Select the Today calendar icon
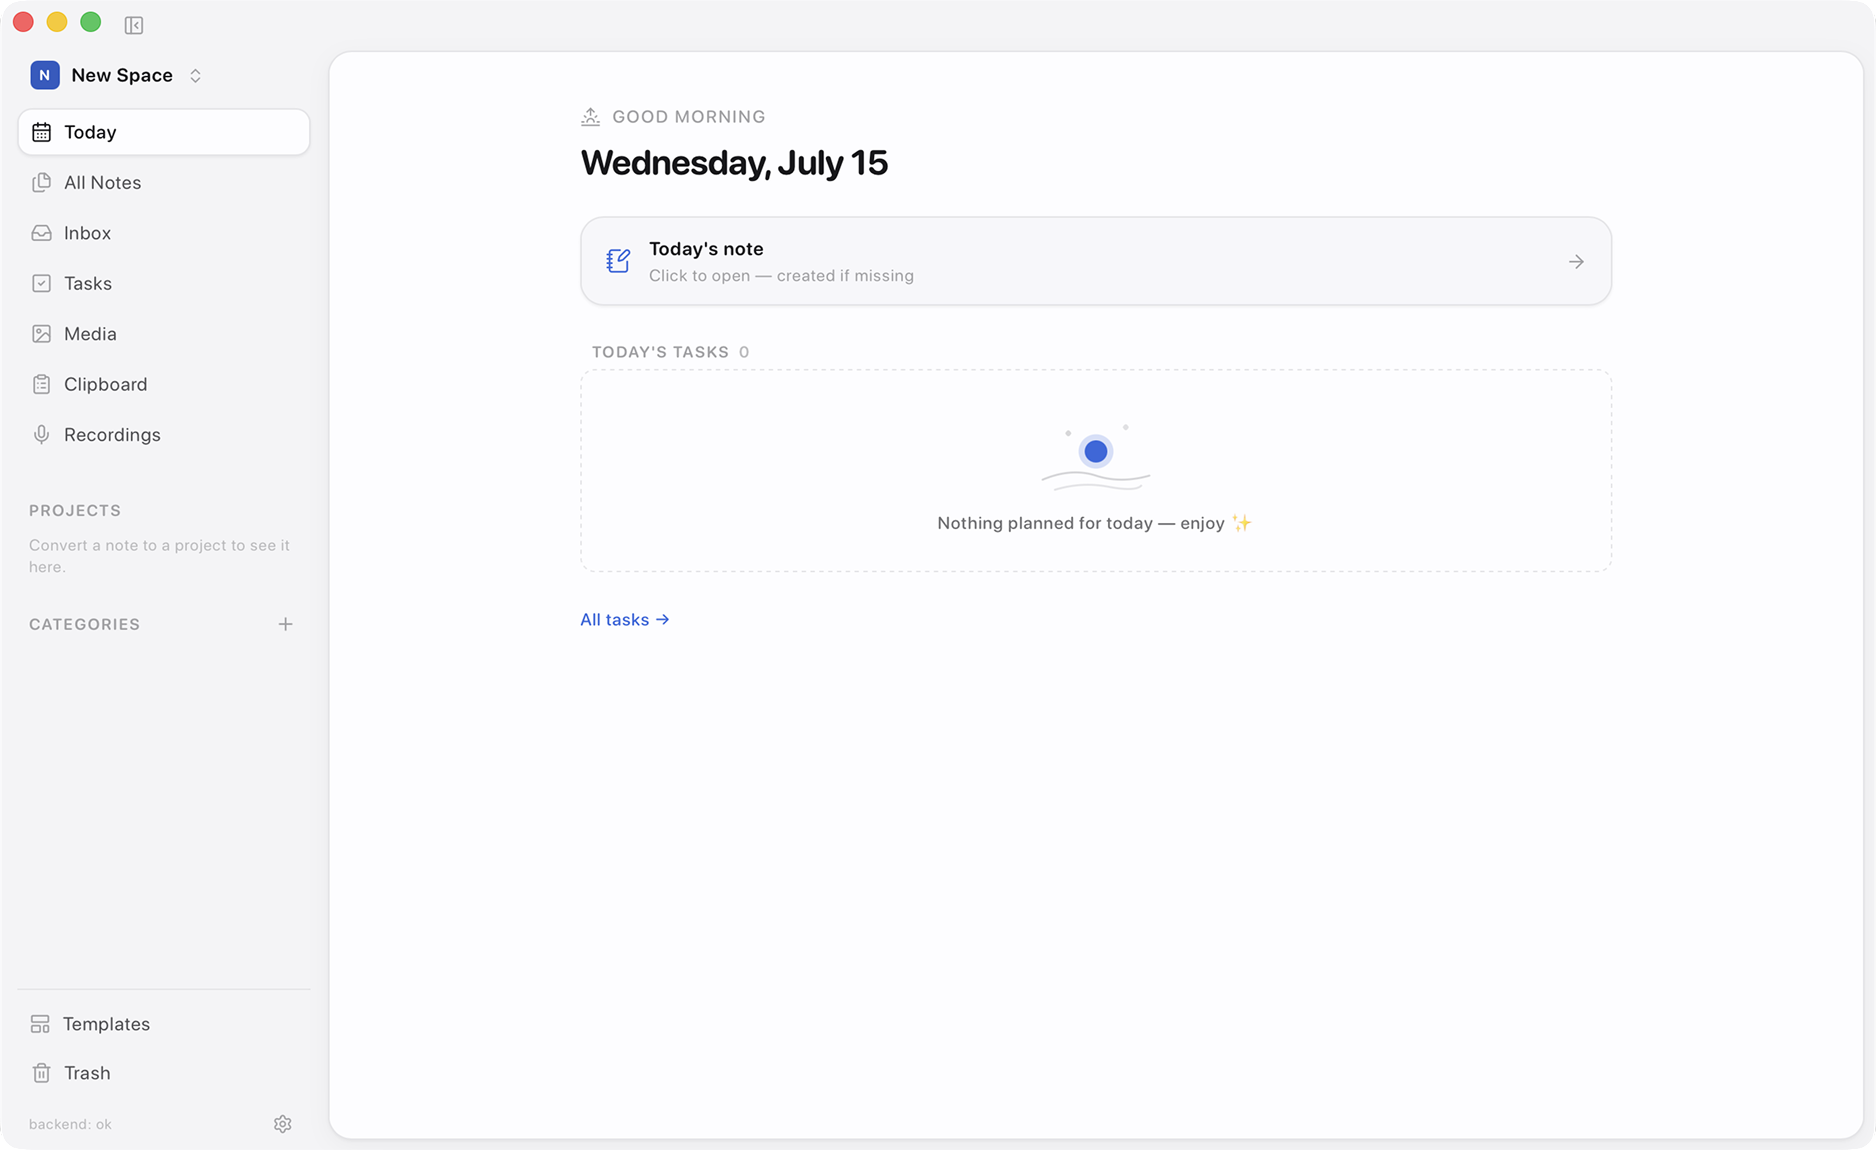 [x=41, y=132]
